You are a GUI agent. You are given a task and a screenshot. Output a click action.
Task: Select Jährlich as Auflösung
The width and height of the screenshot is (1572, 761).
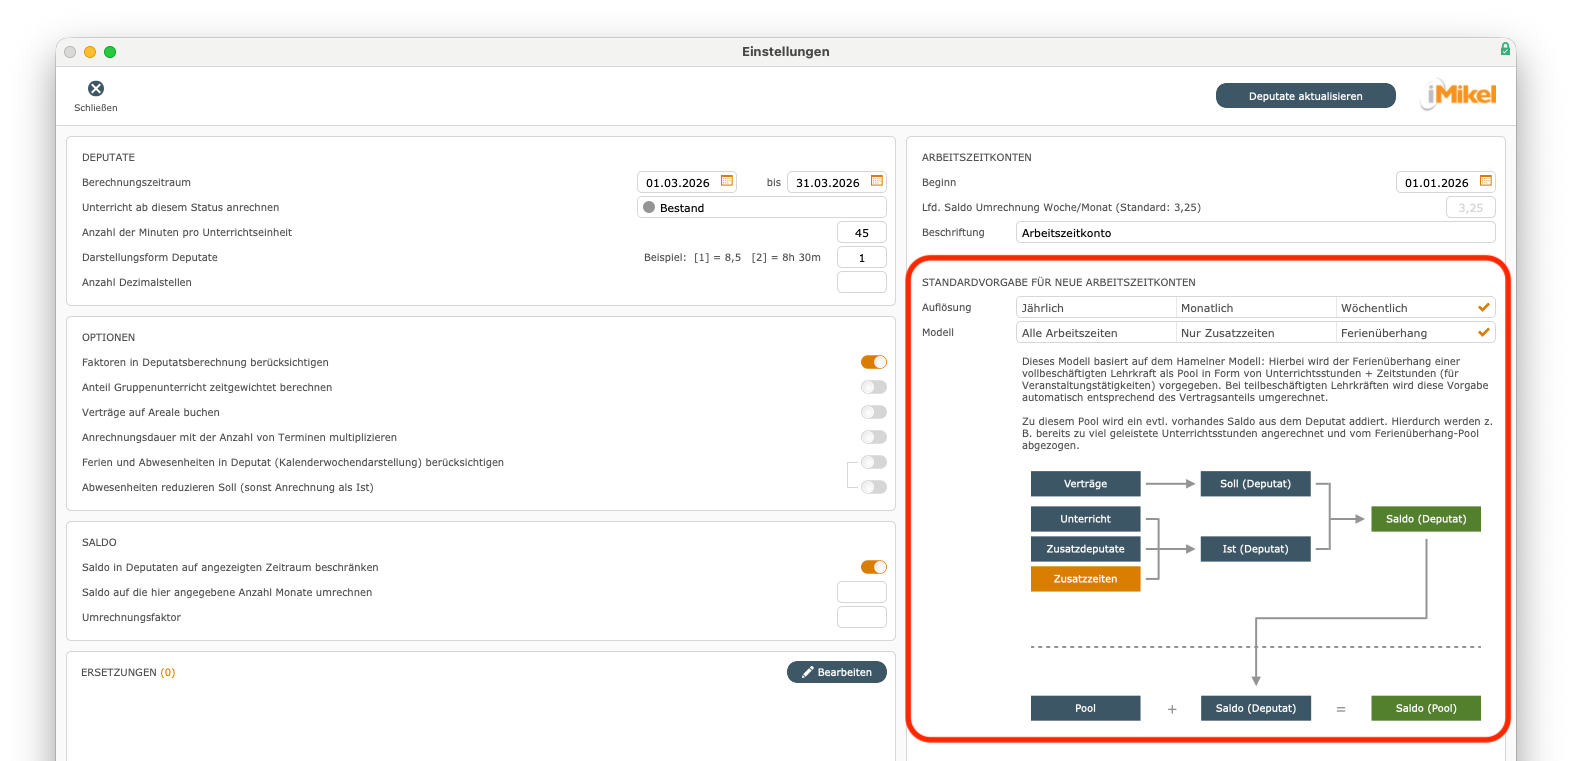(x=1095, y=308)
